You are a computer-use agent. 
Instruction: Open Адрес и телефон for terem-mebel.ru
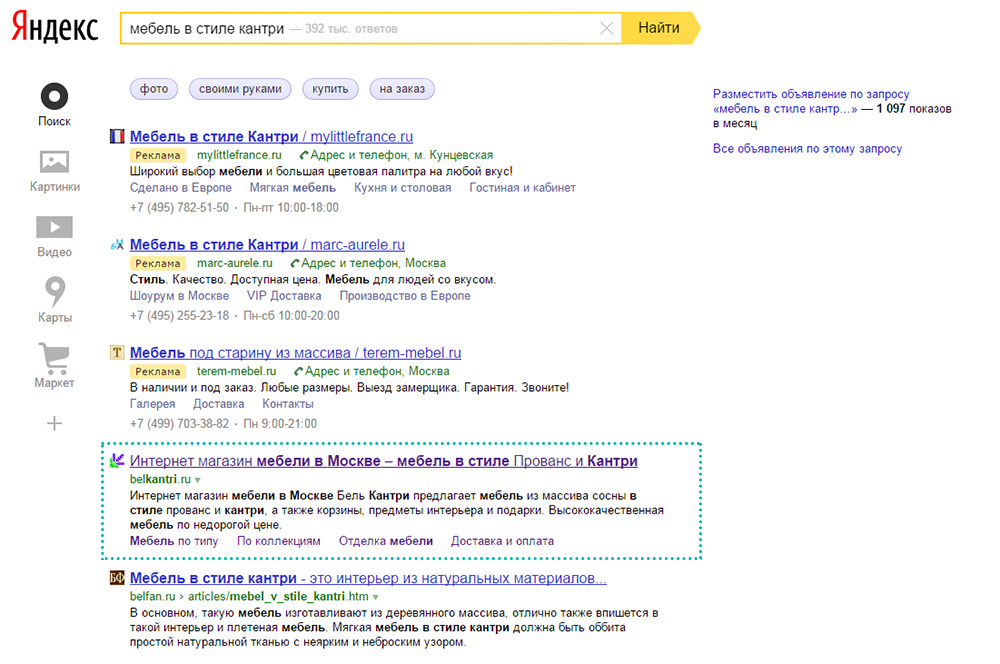371,371
